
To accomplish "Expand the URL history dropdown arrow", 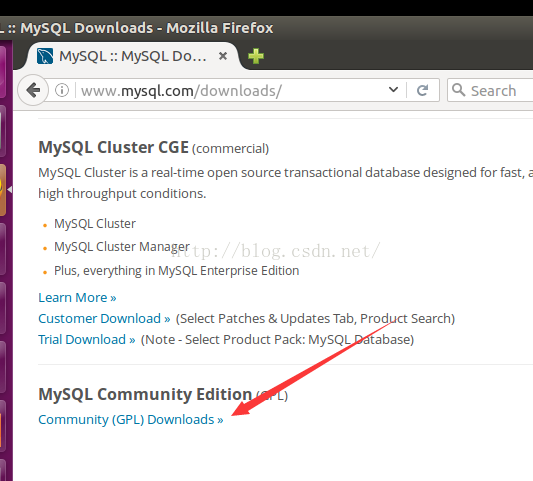I will tap(393, 89).
